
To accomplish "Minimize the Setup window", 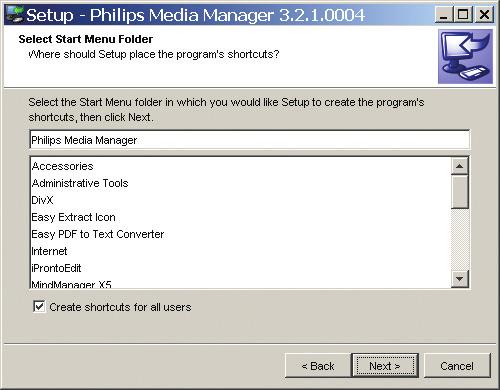I will pos(444,15).
